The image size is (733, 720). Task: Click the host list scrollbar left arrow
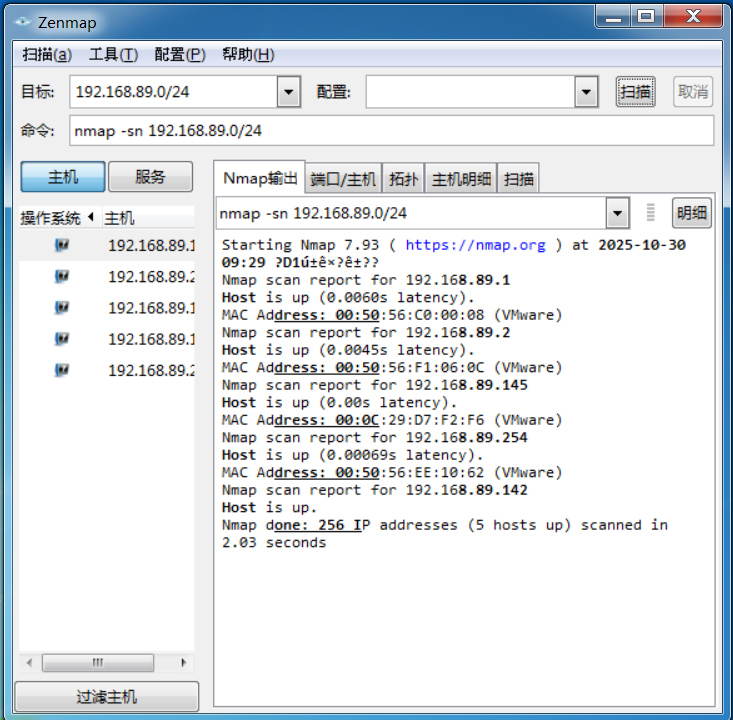click(29, 662)
